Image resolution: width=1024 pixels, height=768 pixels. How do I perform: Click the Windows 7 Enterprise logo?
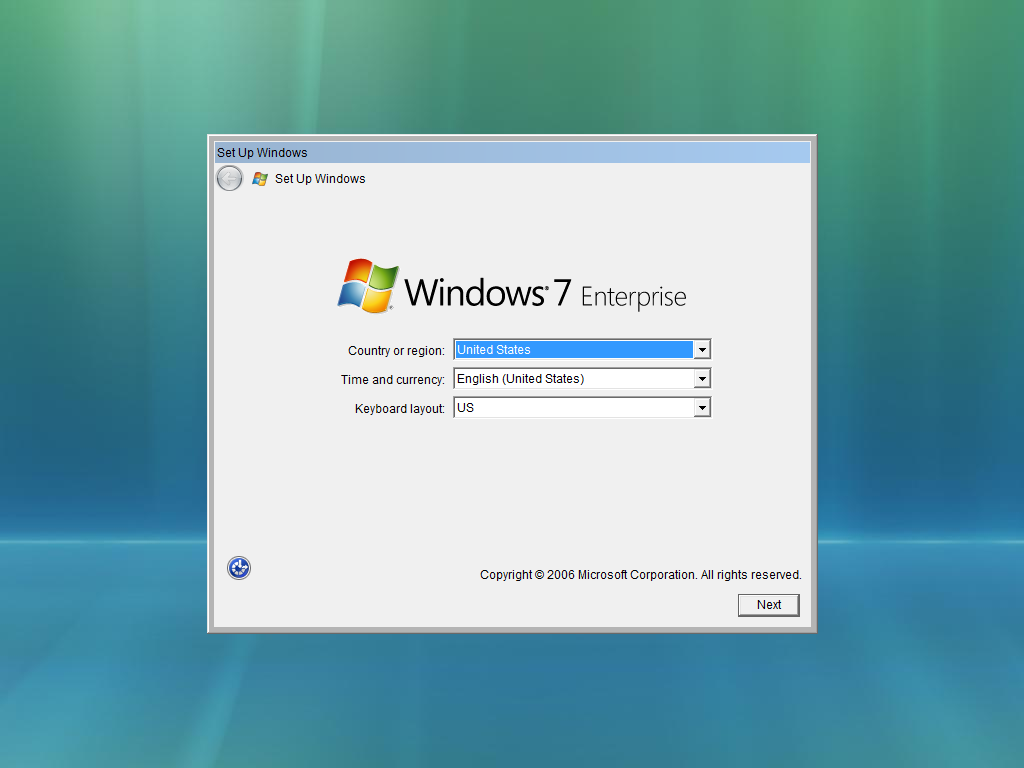[x=512, y=287]
